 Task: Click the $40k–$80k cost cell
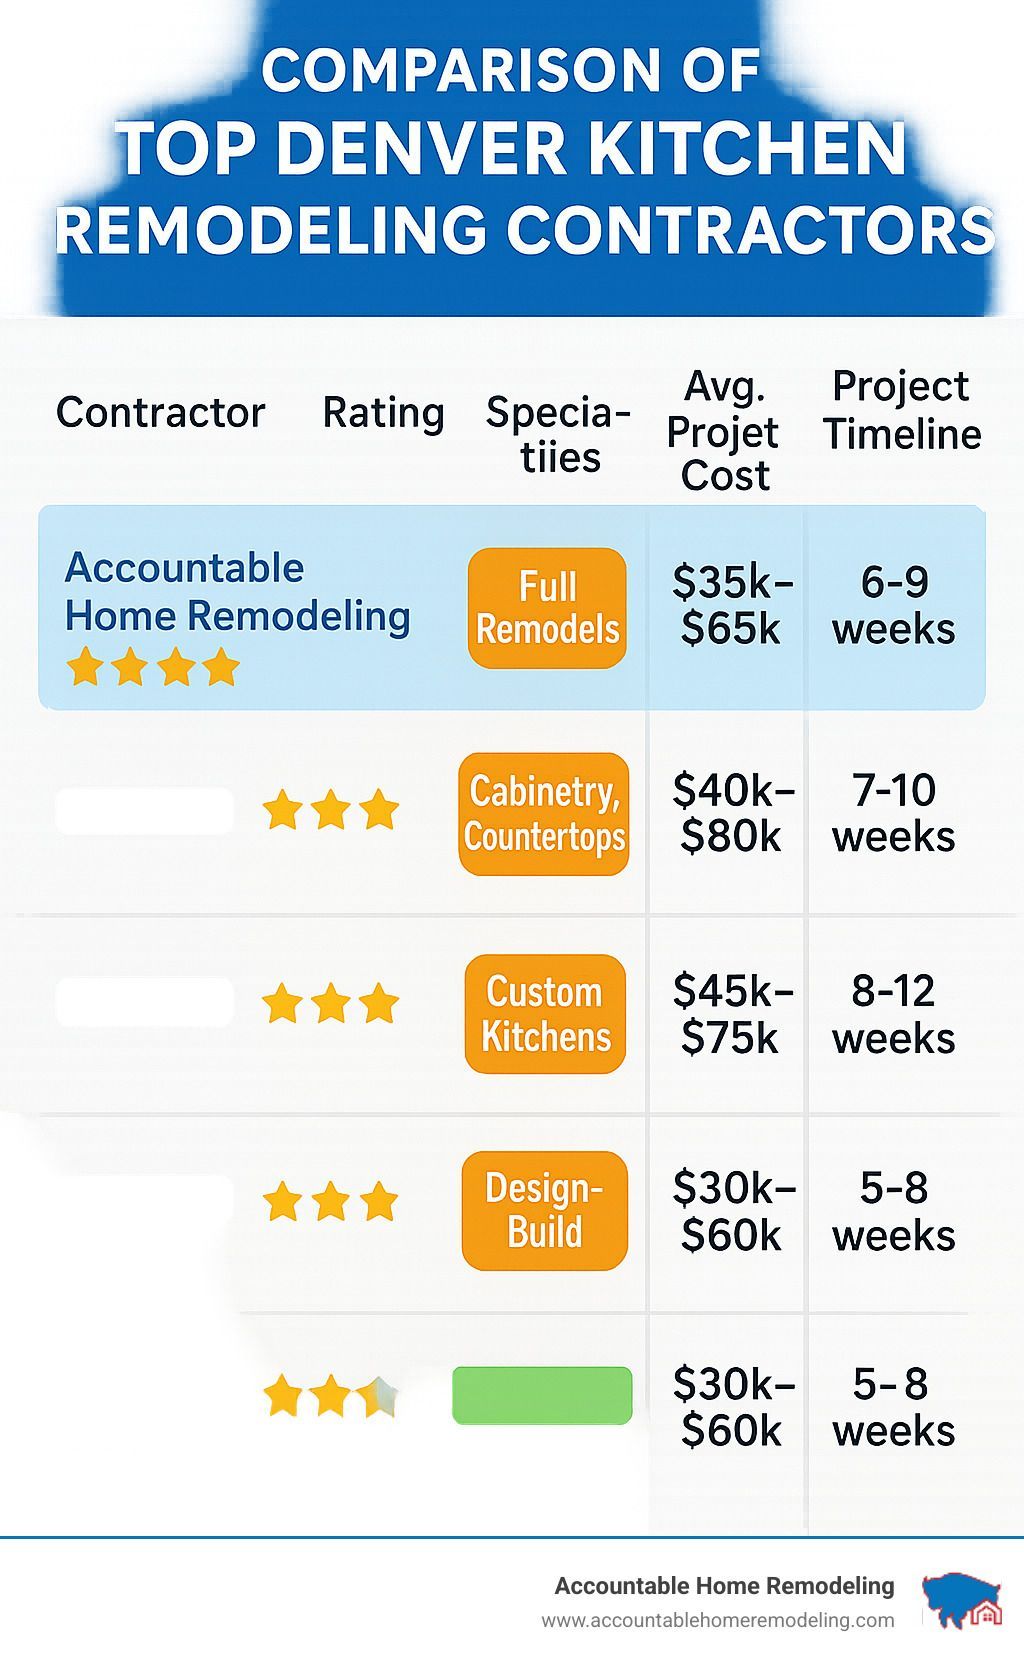click(732, 813)
